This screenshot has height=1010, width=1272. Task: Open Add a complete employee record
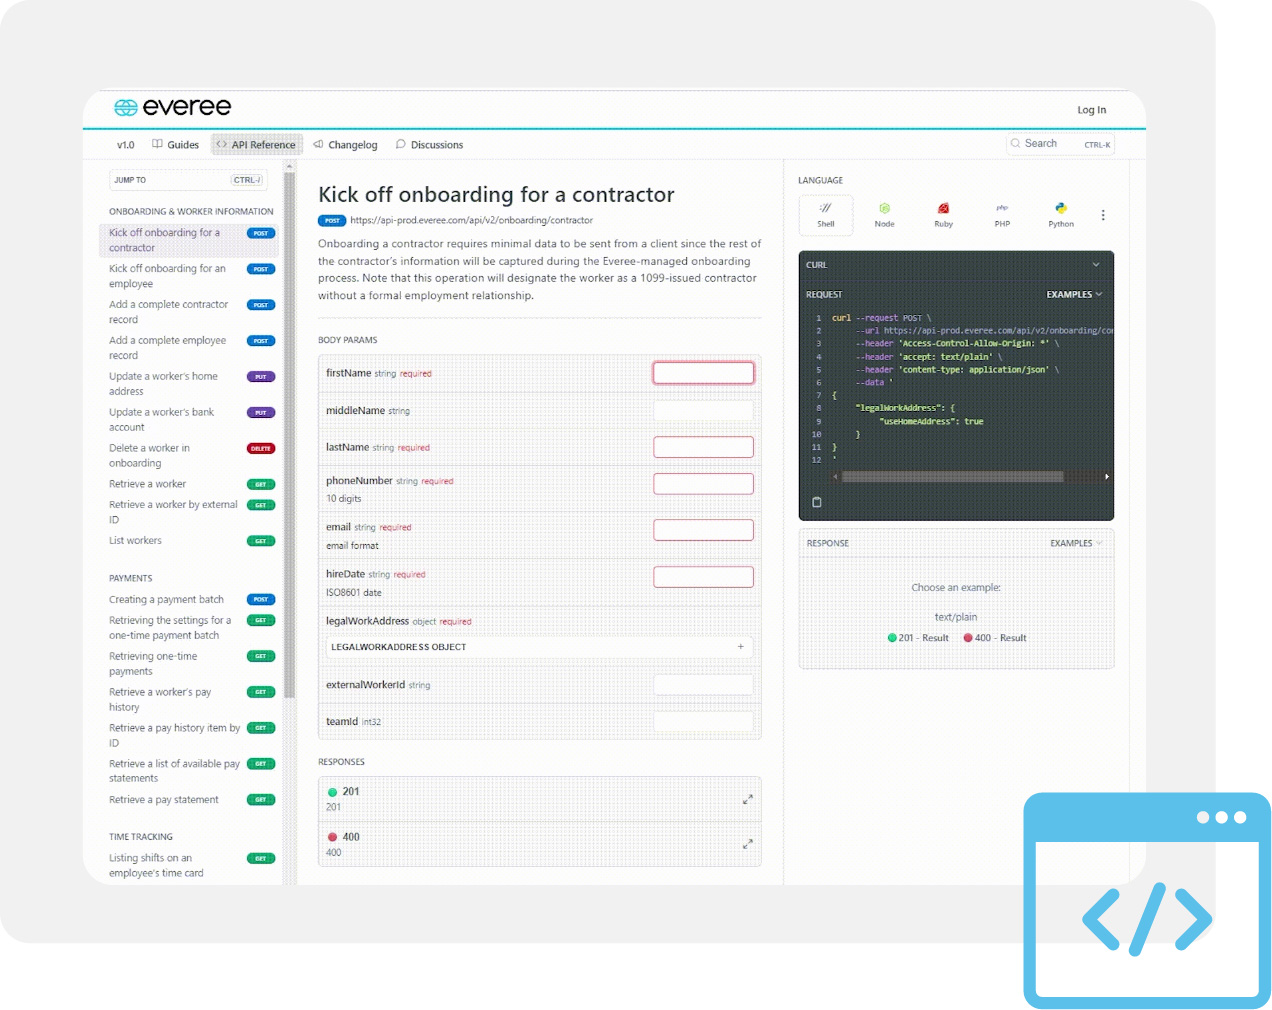tap(190, 348)
